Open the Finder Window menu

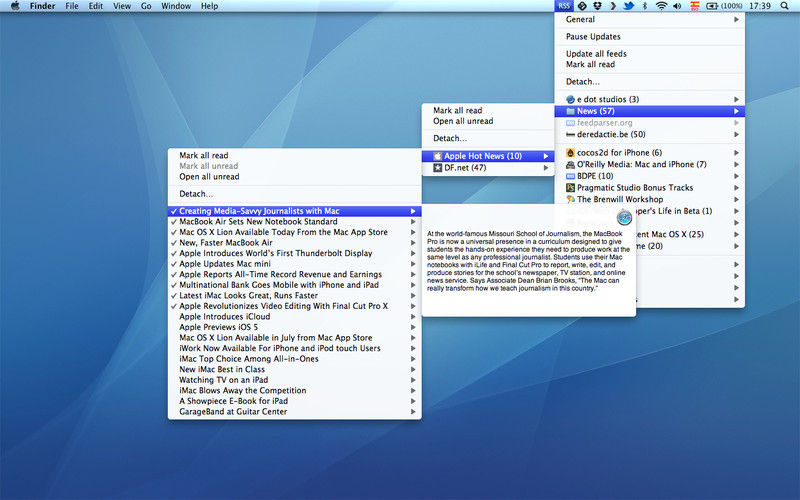tap(176, 6)
